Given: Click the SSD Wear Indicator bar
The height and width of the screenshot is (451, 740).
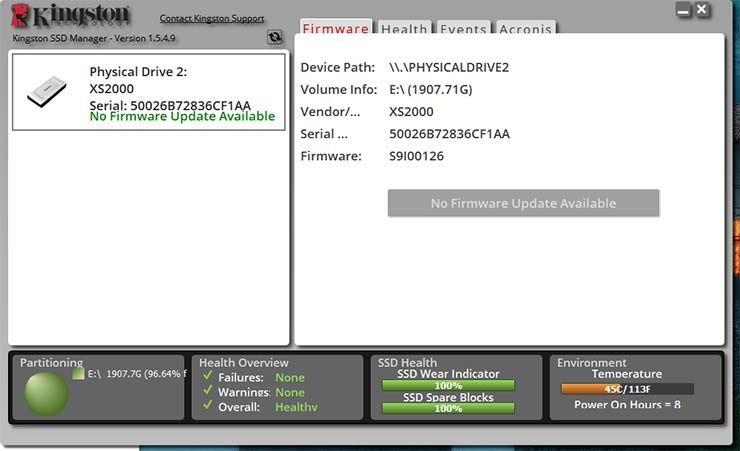Looking at the screenshot, I should pos(449,385).
